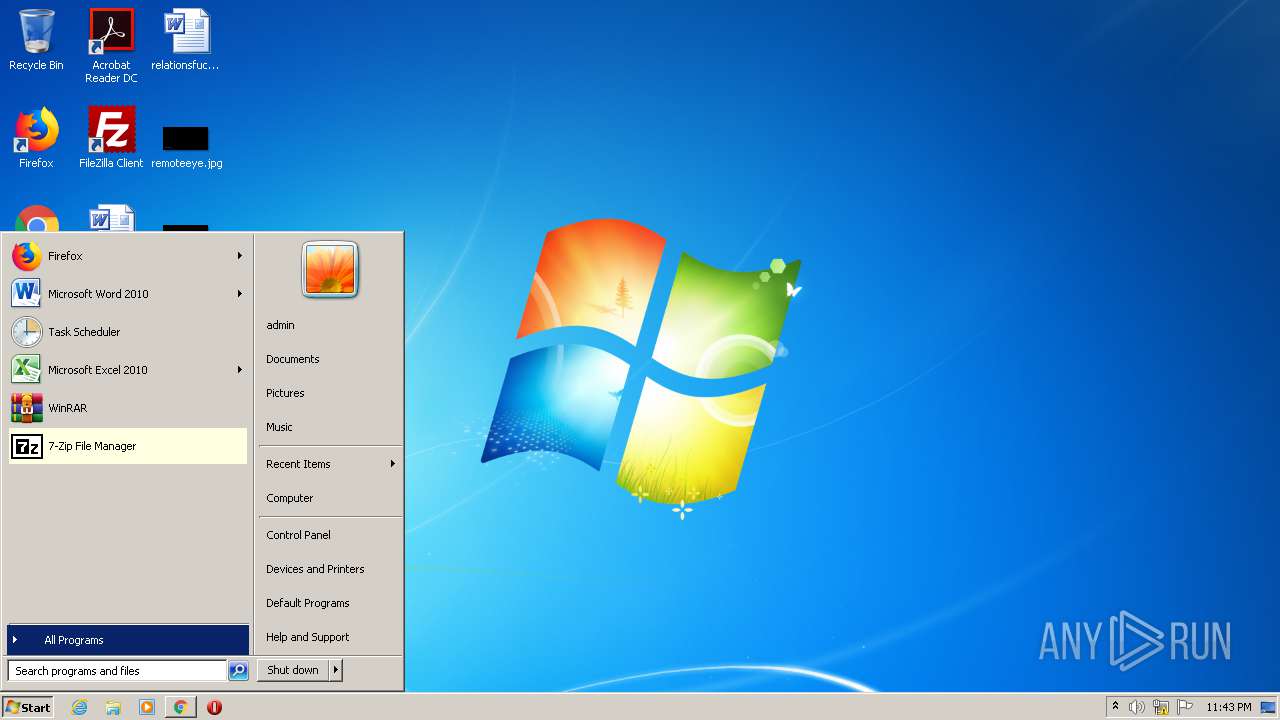Screen dimensions: 1280x720
Task: Open the Recycle Bin desktop icon
Action: tap(36, 40)
